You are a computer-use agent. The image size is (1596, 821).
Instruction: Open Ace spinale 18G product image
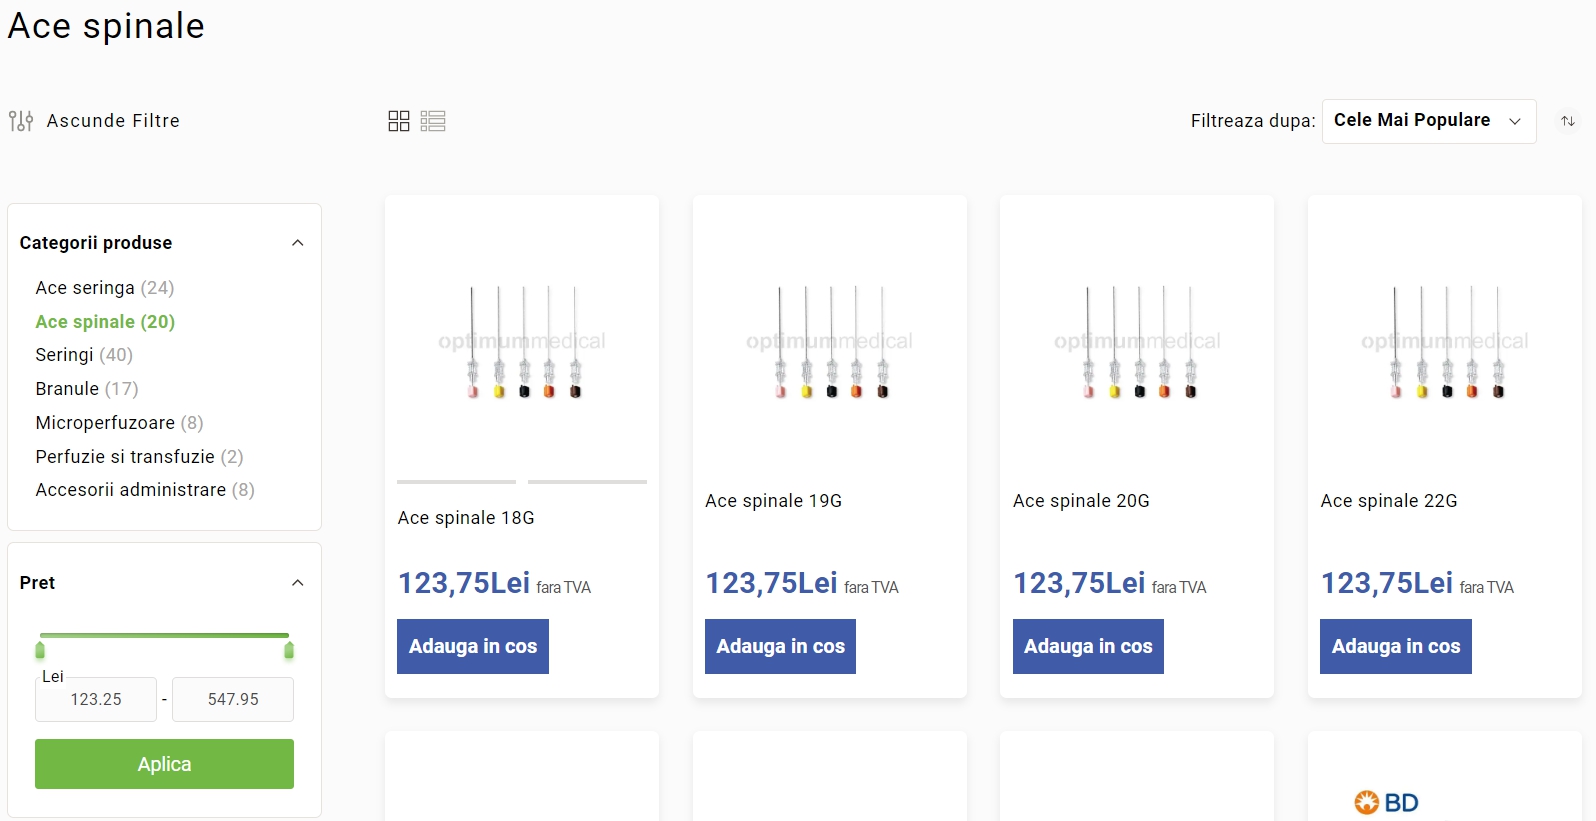coord(522,341)
